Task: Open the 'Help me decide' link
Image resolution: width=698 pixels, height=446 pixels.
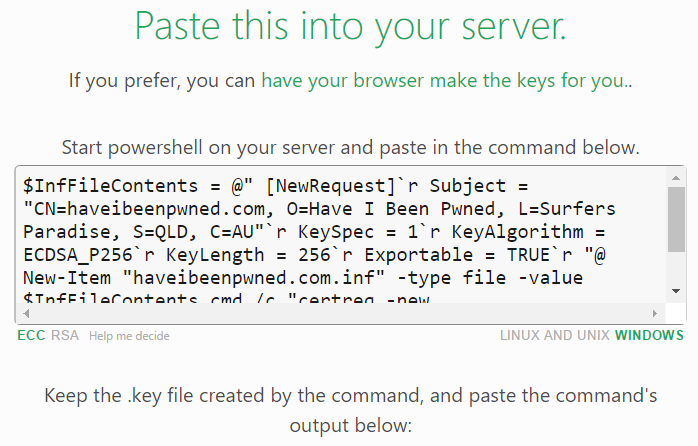Action: [x=129, y=336]
